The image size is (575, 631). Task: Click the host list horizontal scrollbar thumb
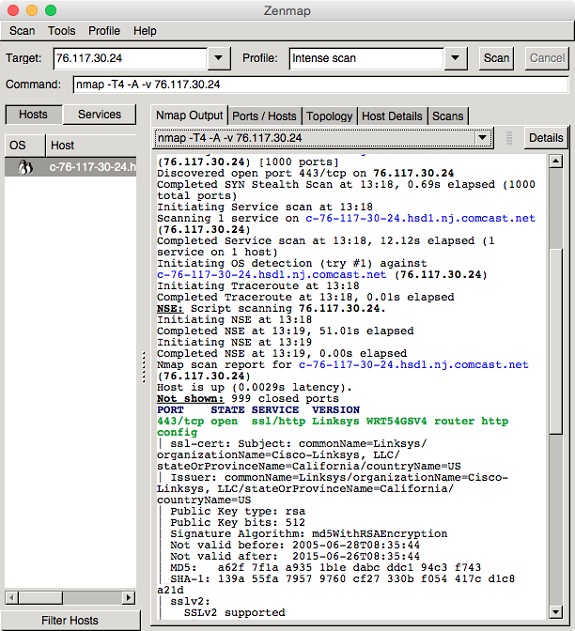(41, 597)
